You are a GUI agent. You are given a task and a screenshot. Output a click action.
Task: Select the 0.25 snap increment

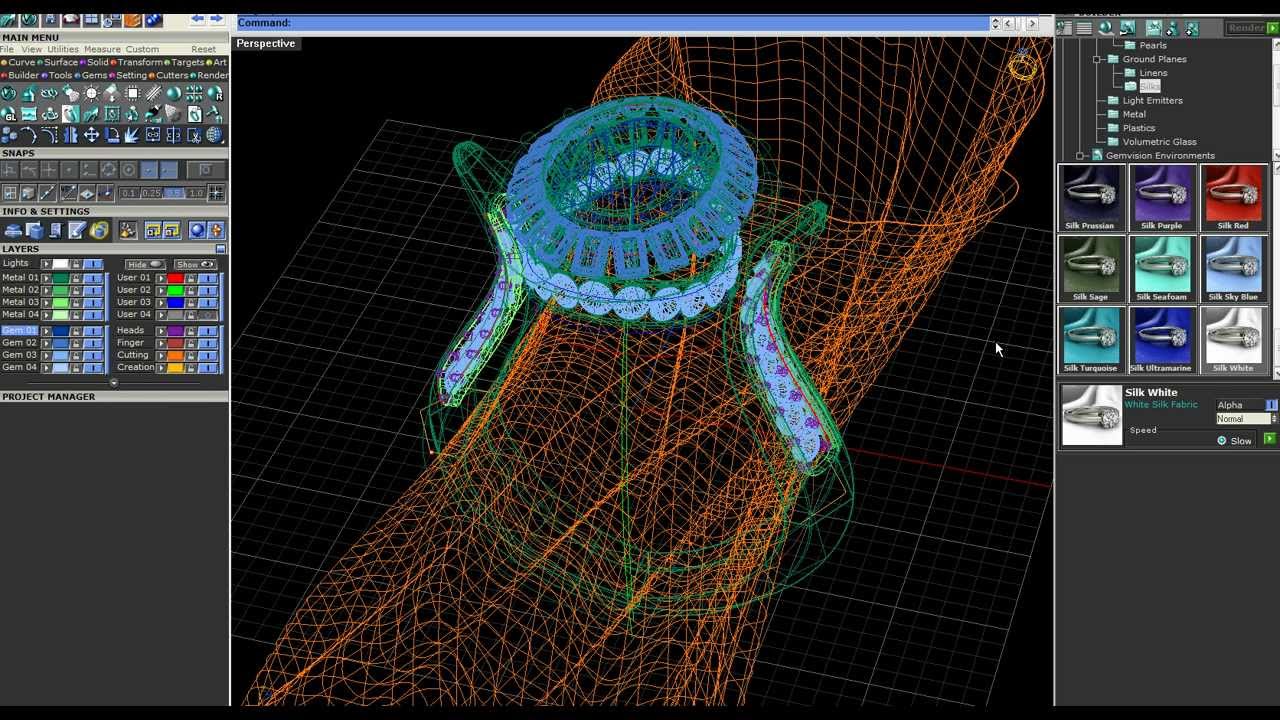point(151,193)
